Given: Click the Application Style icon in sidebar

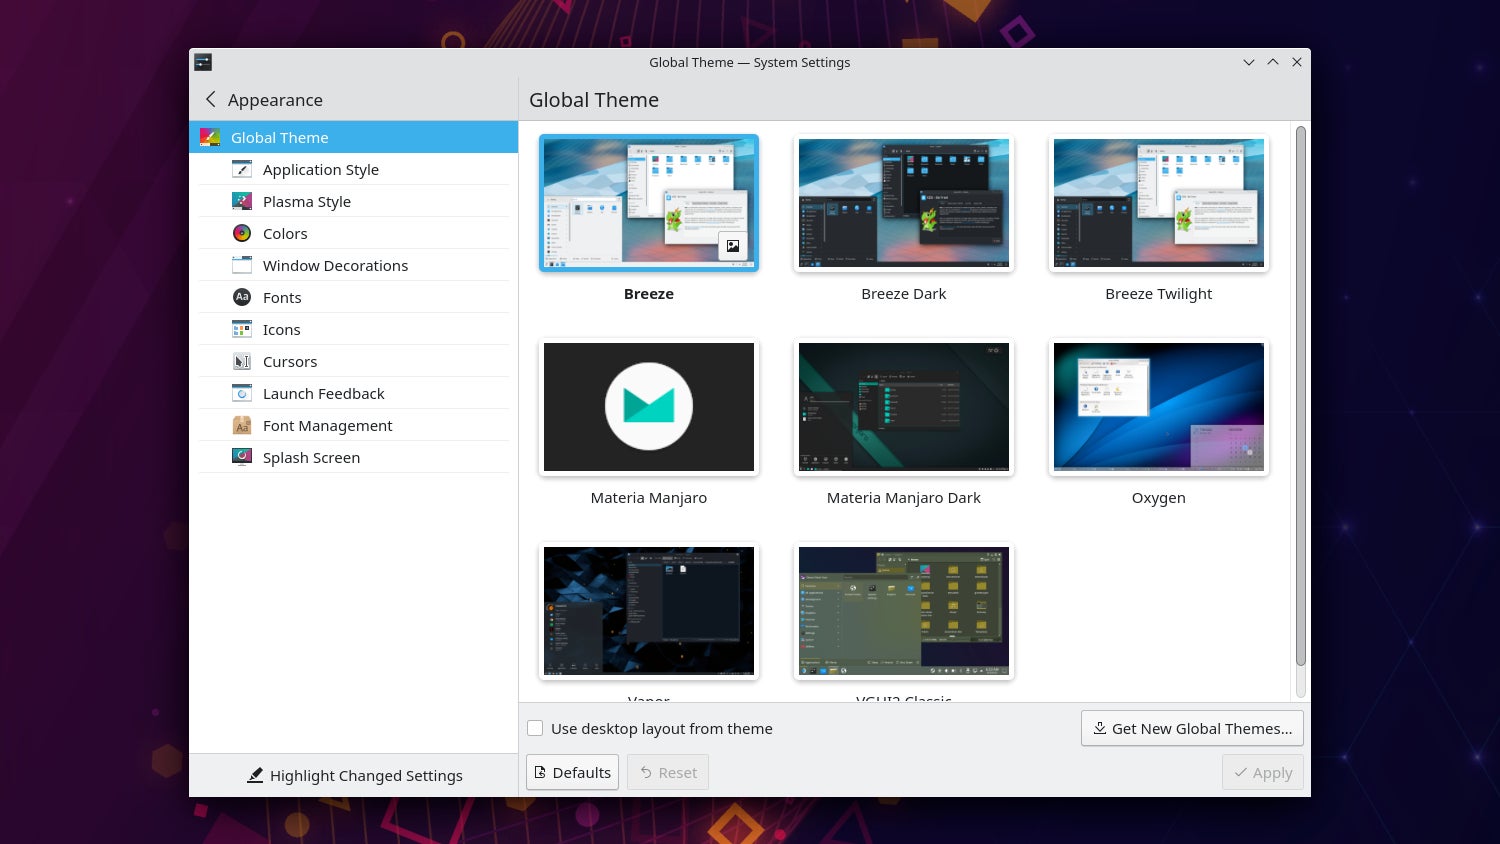Looking at the screenshot, I should point(242,170).
